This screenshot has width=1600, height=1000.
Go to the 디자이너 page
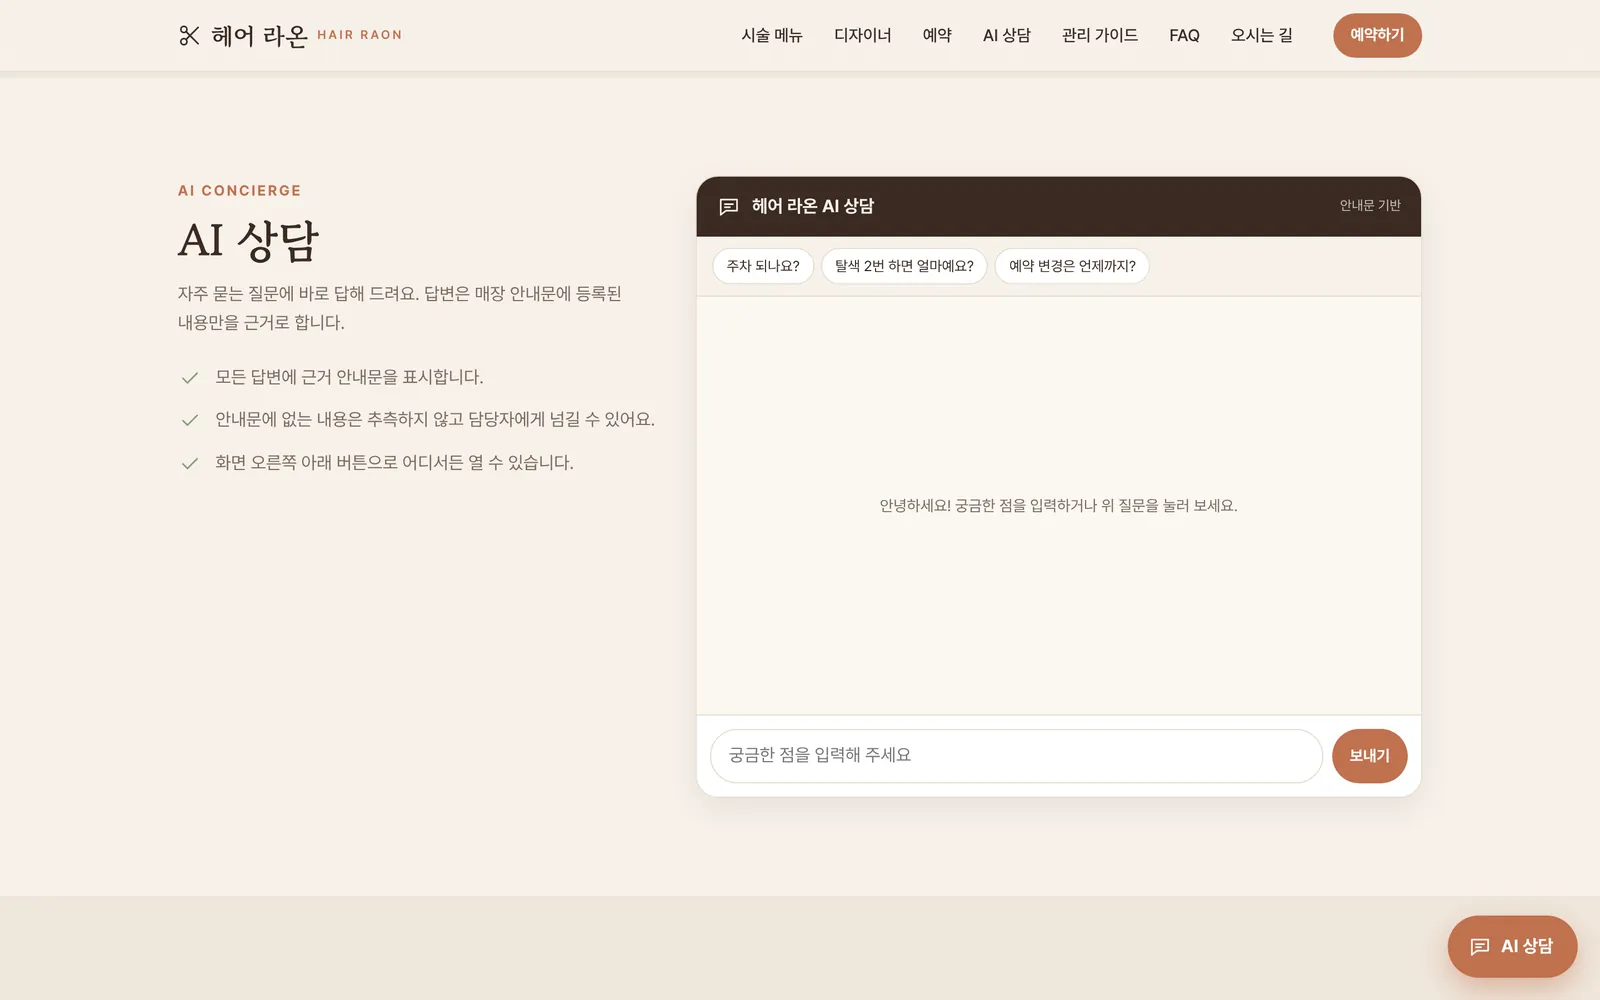863,35
